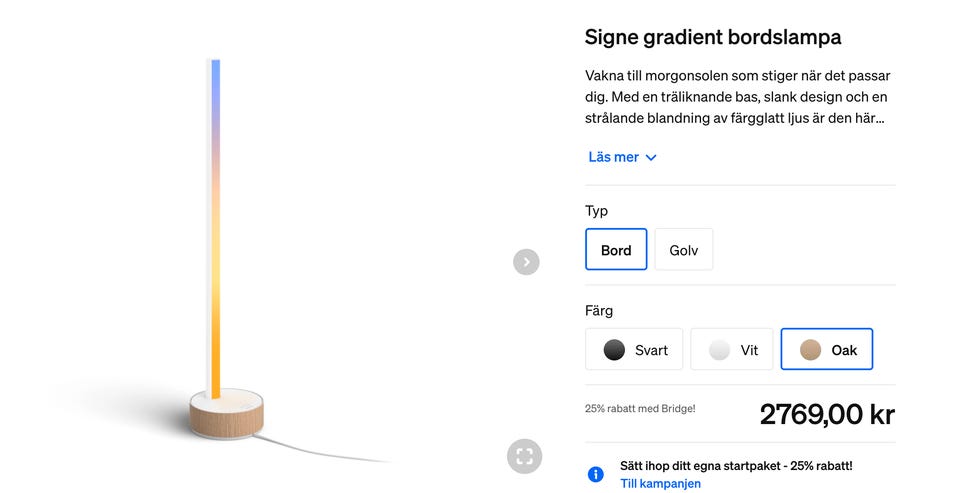The width and height of the screenshot is (960, 493).
Task: Click the oak-brown color swatch circle
Action: tap(810, 350)
